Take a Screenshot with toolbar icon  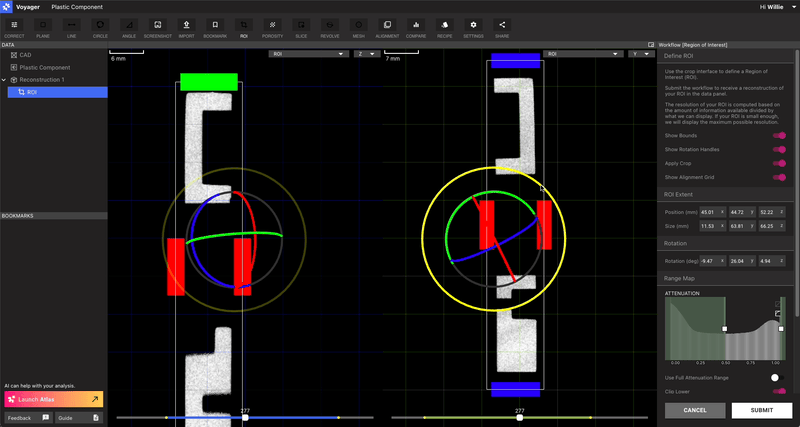(158, 24)
